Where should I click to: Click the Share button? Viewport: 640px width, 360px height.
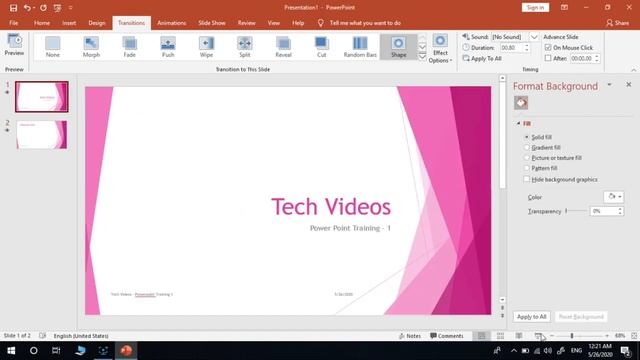click(618, 23)
